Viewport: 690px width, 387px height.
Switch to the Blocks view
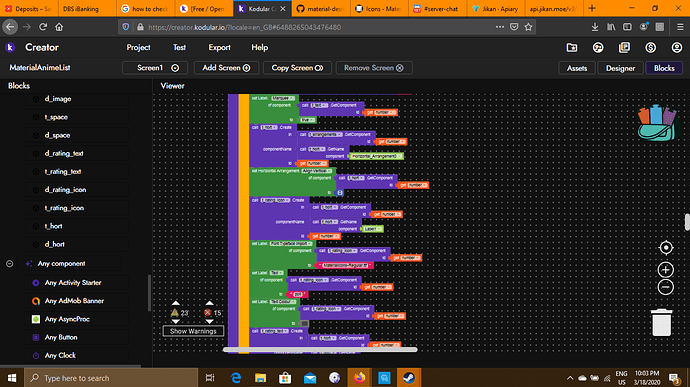click(x=664, y=68)
